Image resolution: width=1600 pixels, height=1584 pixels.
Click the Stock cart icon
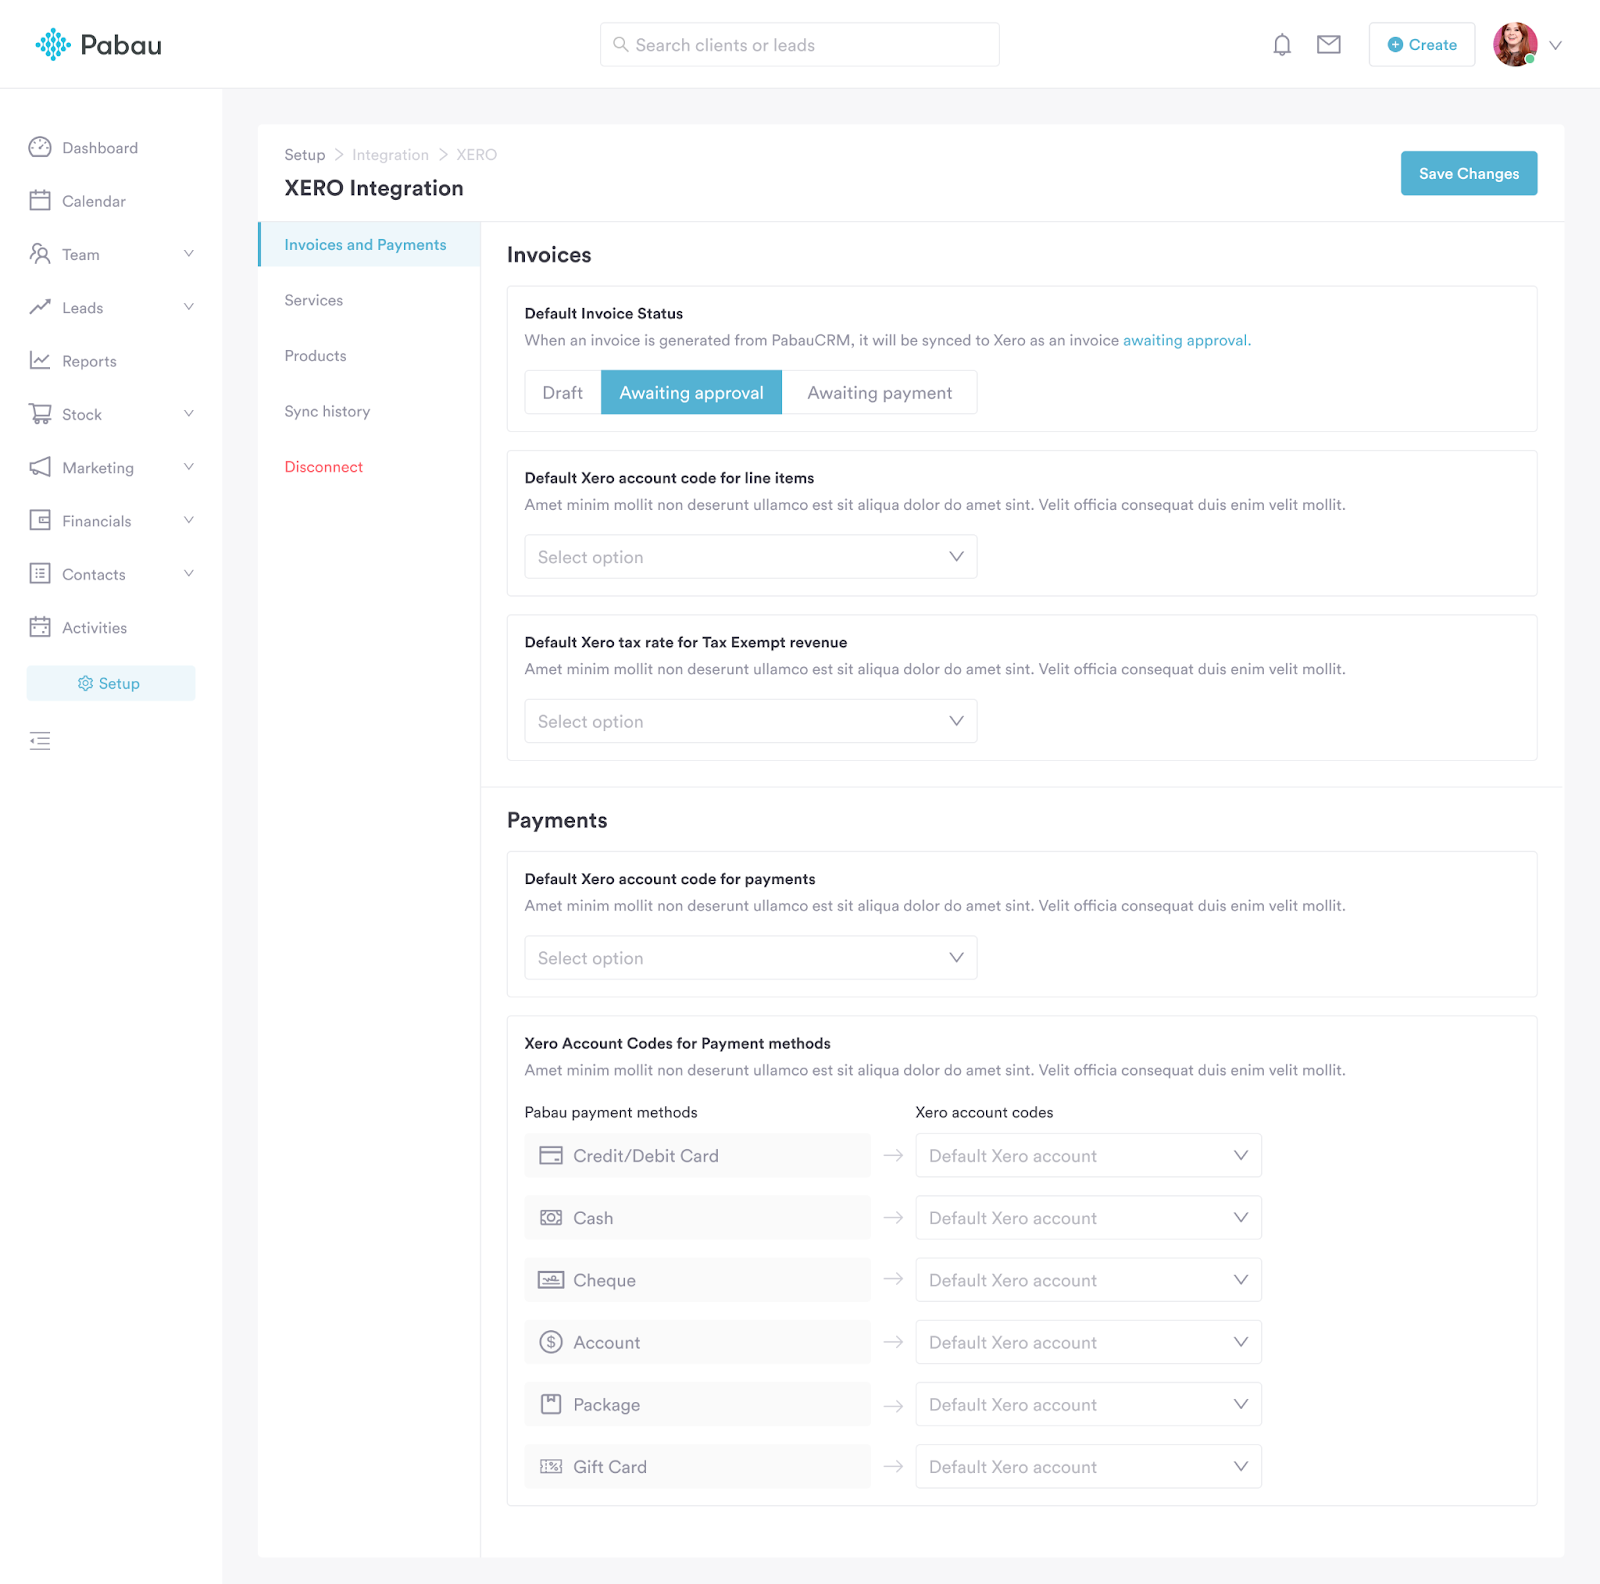click(x=40, y=414)
